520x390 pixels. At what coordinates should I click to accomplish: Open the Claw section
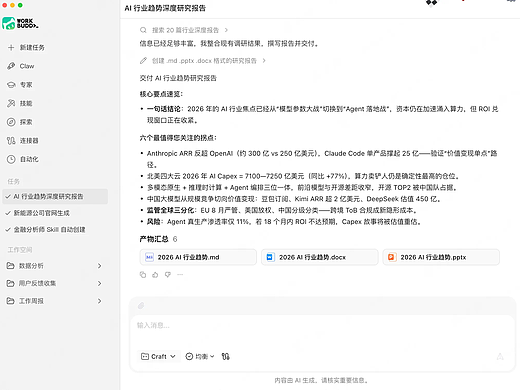pyautogui.click(x=21, y=66)
